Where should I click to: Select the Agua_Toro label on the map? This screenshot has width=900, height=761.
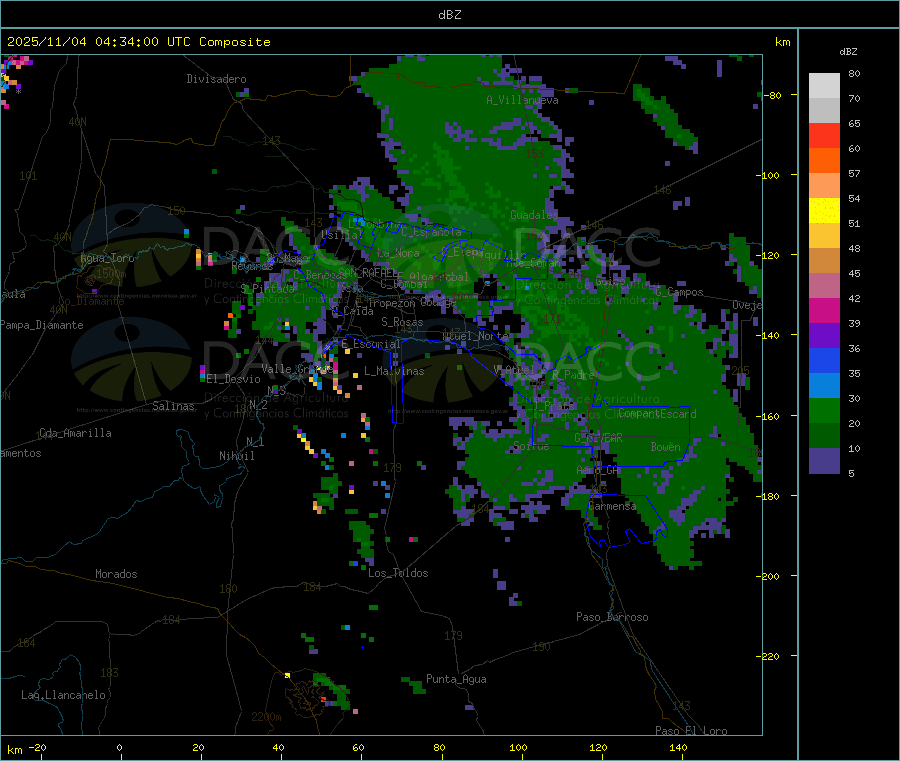coord(107,258)
